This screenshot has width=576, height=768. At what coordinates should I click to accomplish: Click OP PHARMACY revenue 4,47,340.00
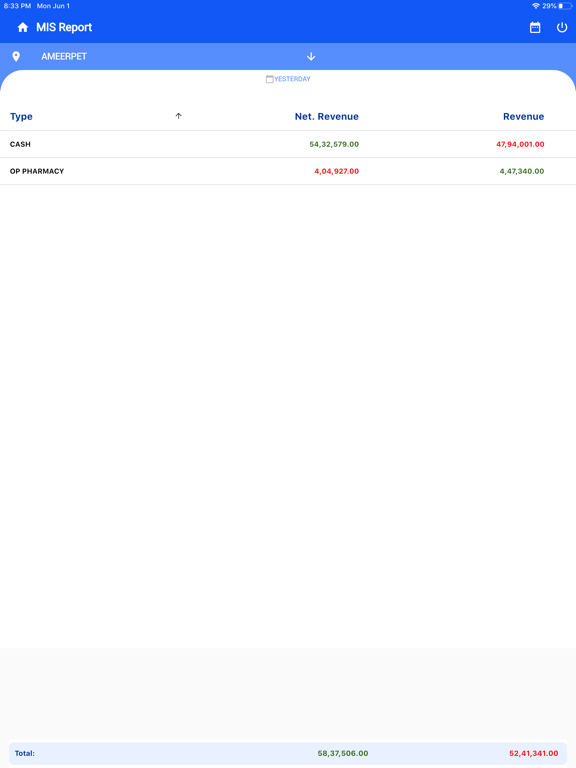point(522,171)
